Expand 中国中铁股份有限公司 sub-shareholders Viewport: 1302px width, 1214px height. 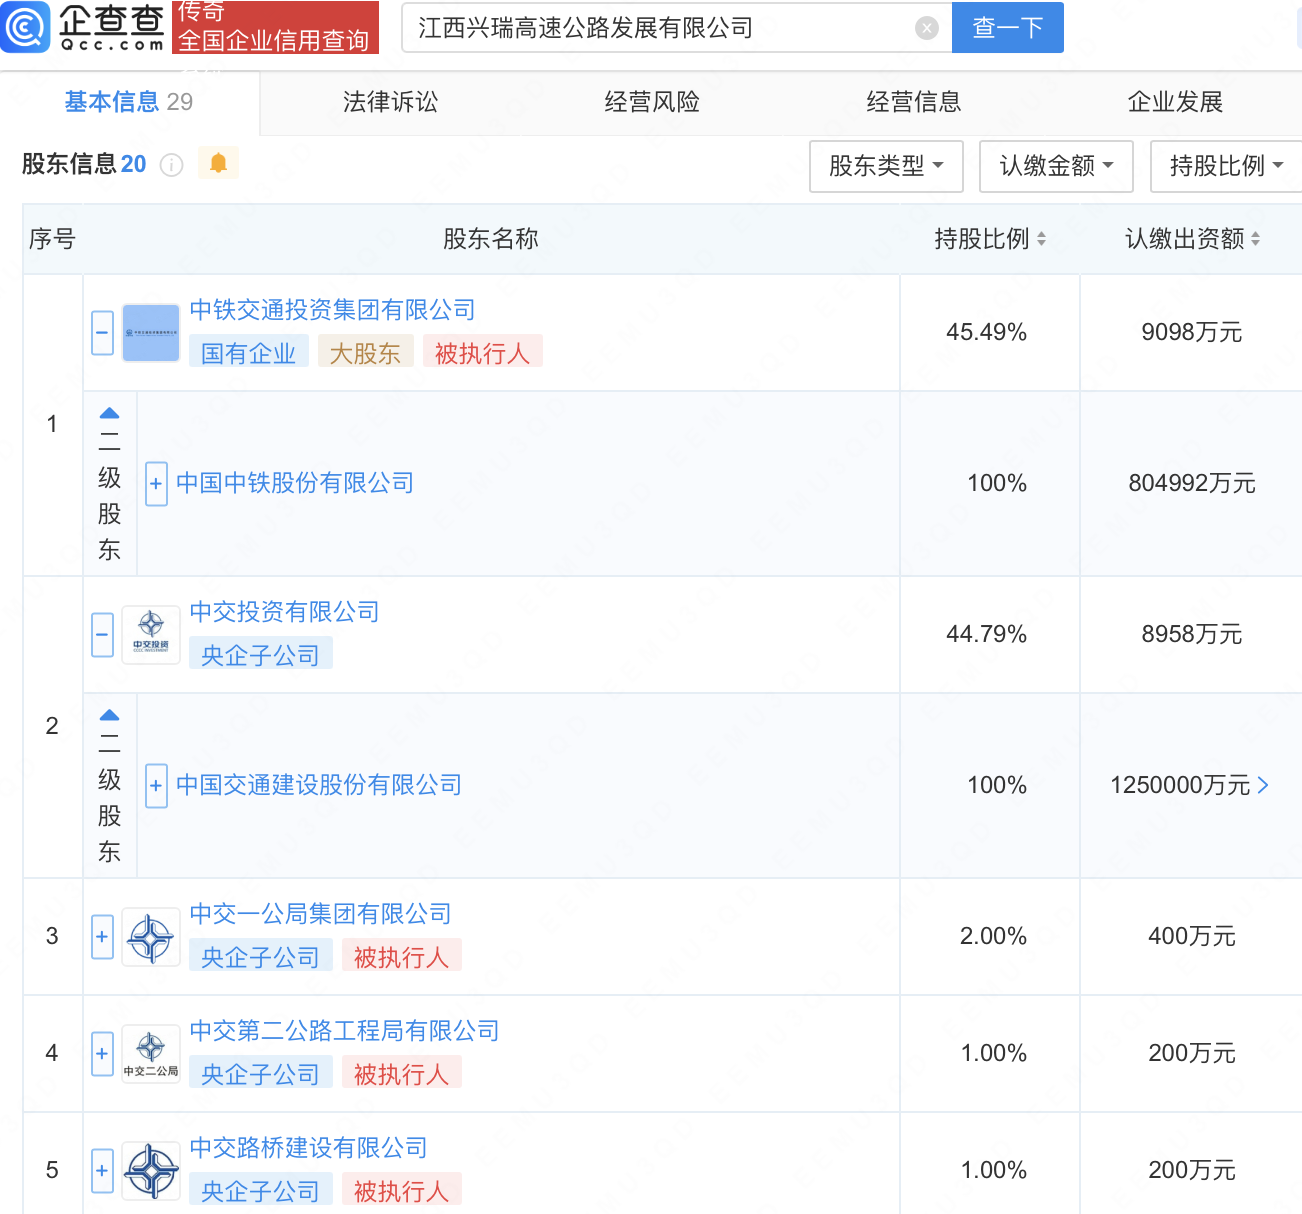[x=156, y=484]
